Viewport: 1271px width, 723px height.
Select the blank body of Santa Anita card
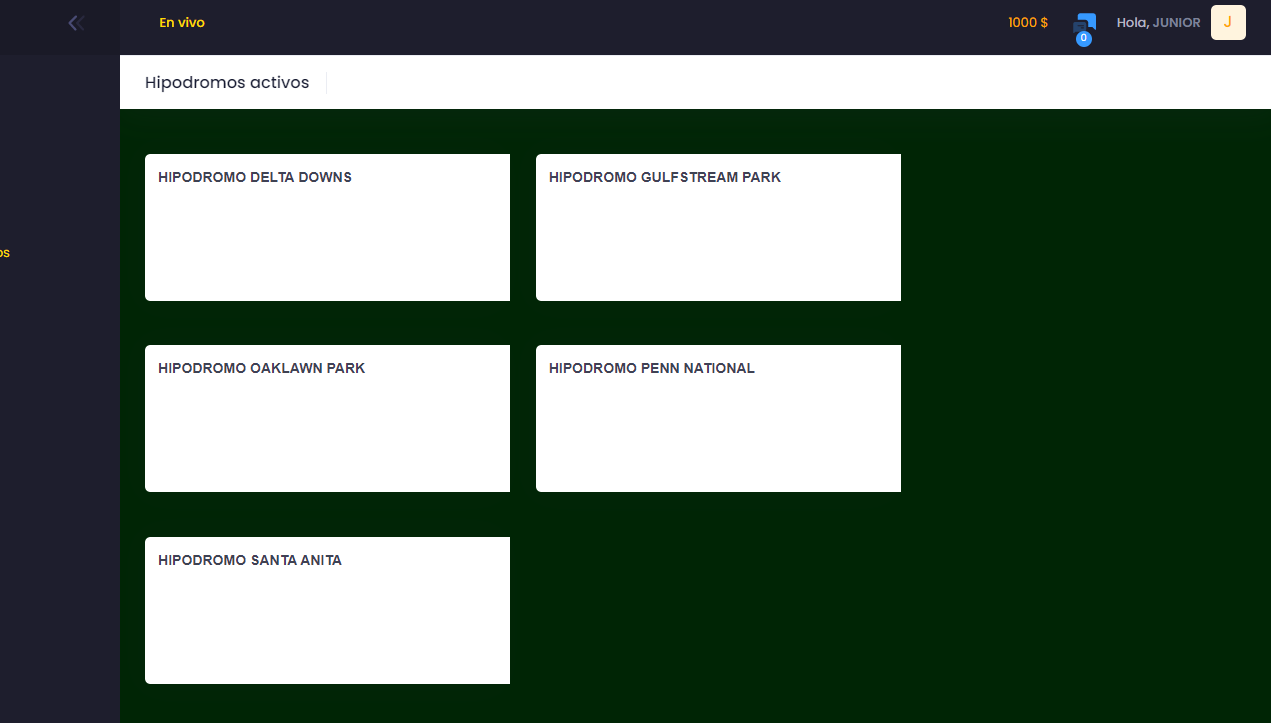click(327, 628)
